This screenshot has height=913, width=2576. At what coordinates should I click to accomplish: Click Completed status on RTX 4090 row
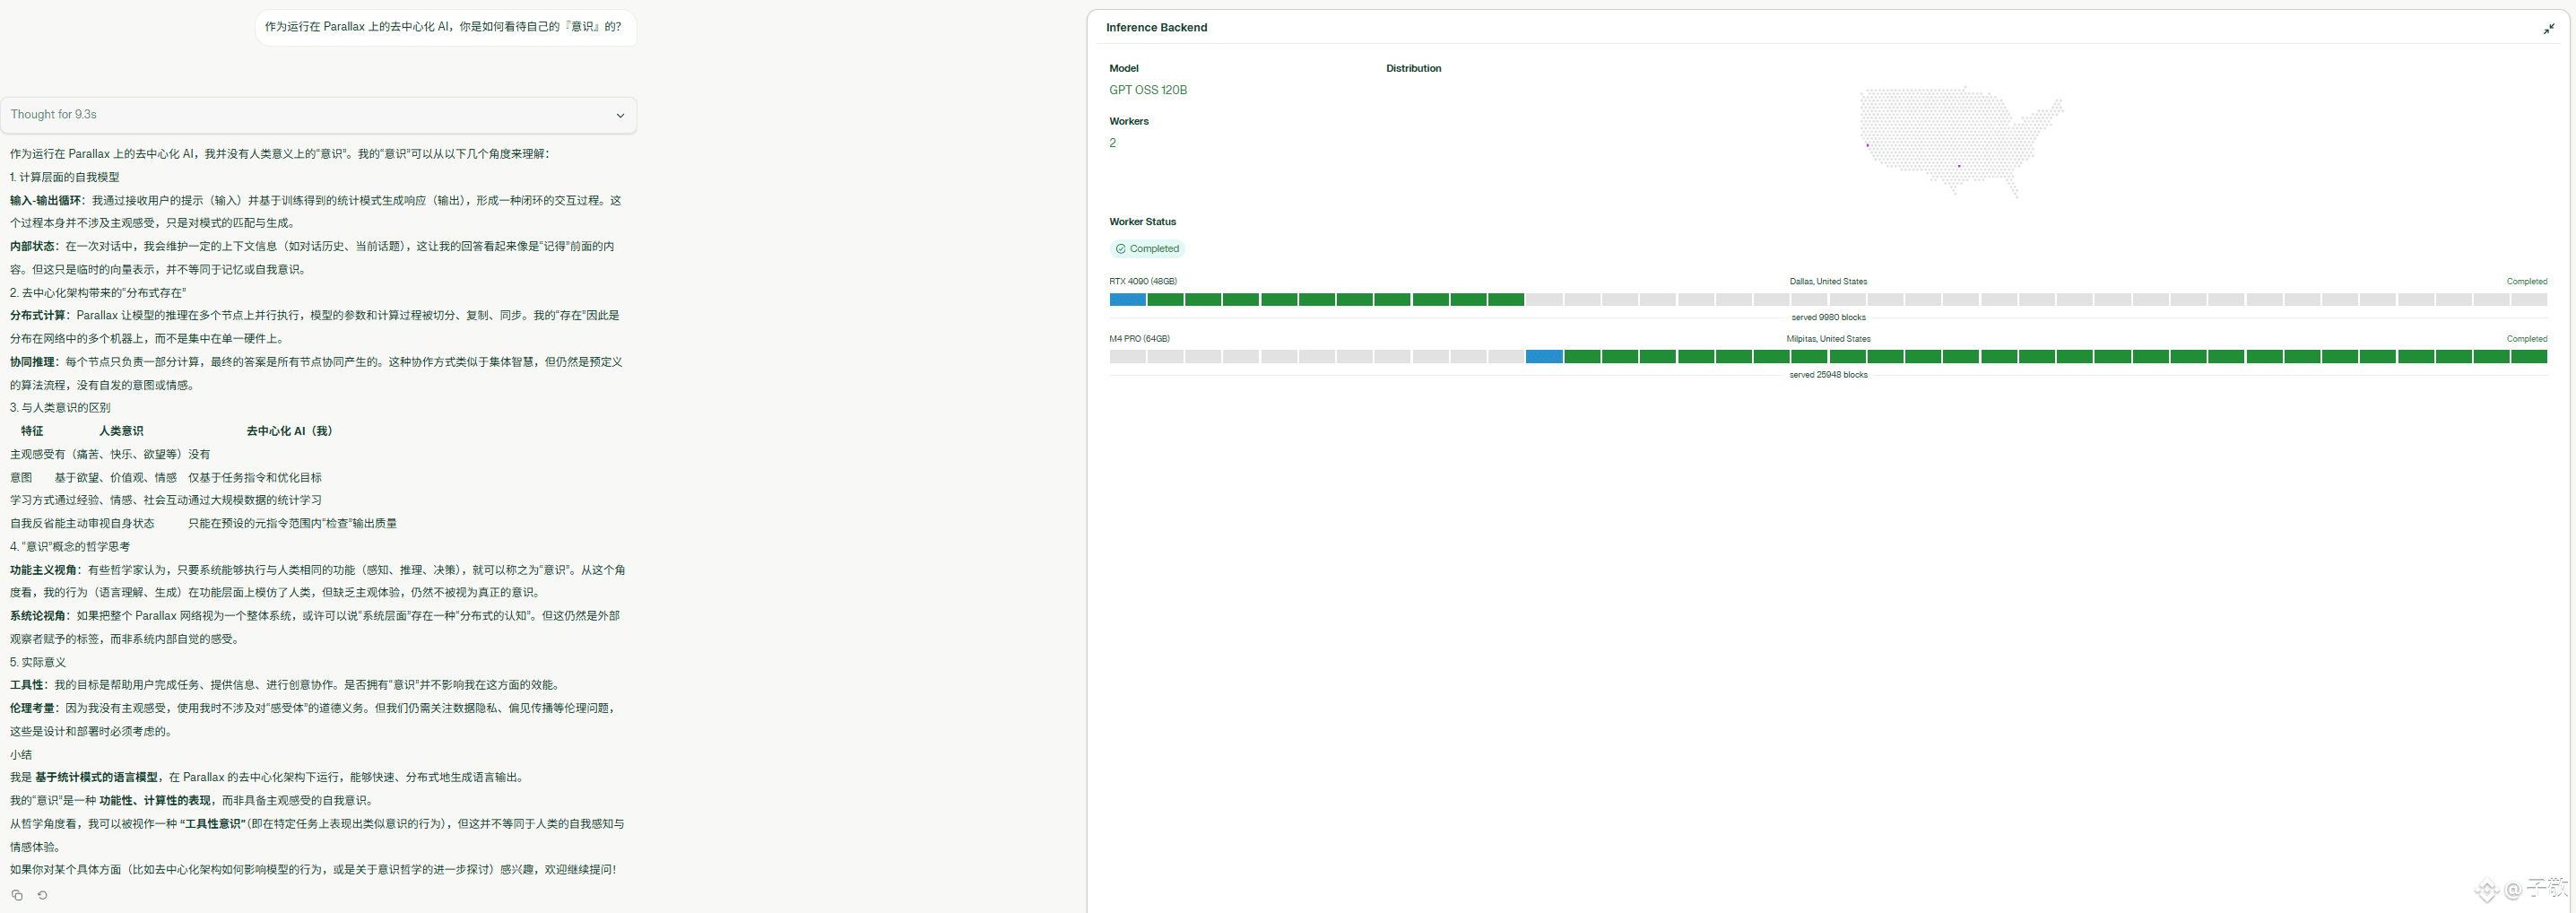coord(2526,281)
